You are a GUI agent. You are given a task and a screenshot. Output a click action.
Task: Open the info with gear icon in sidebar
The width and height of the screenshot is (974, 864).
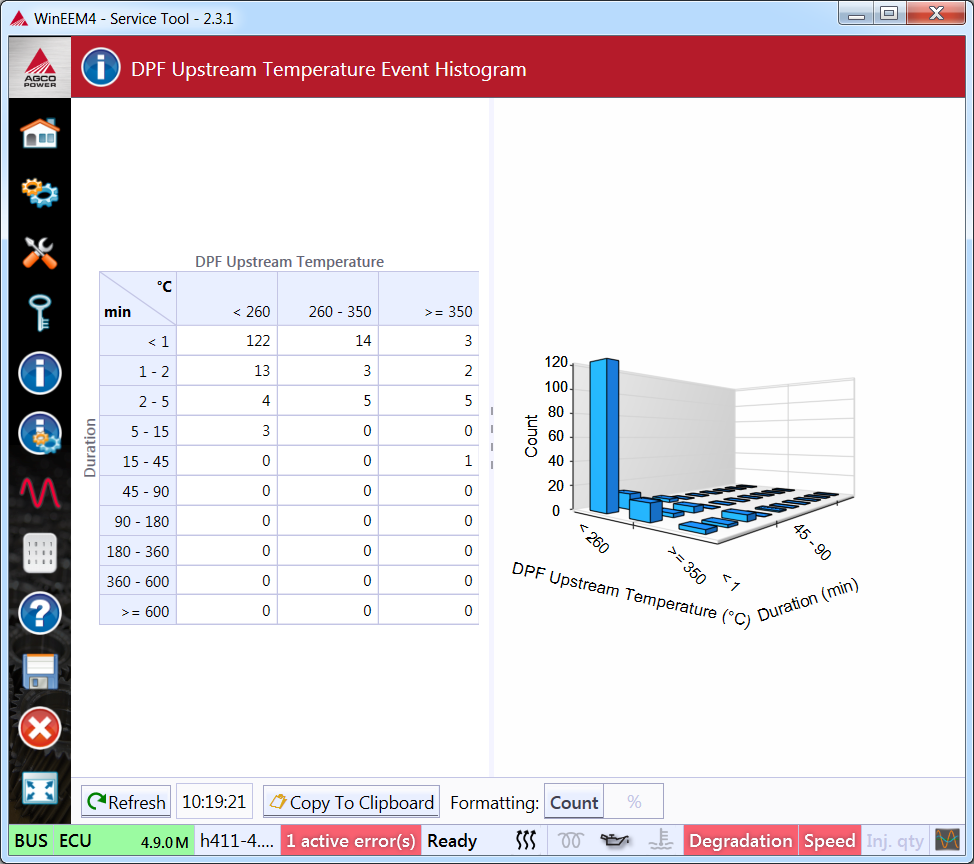(x=40, y=433)
